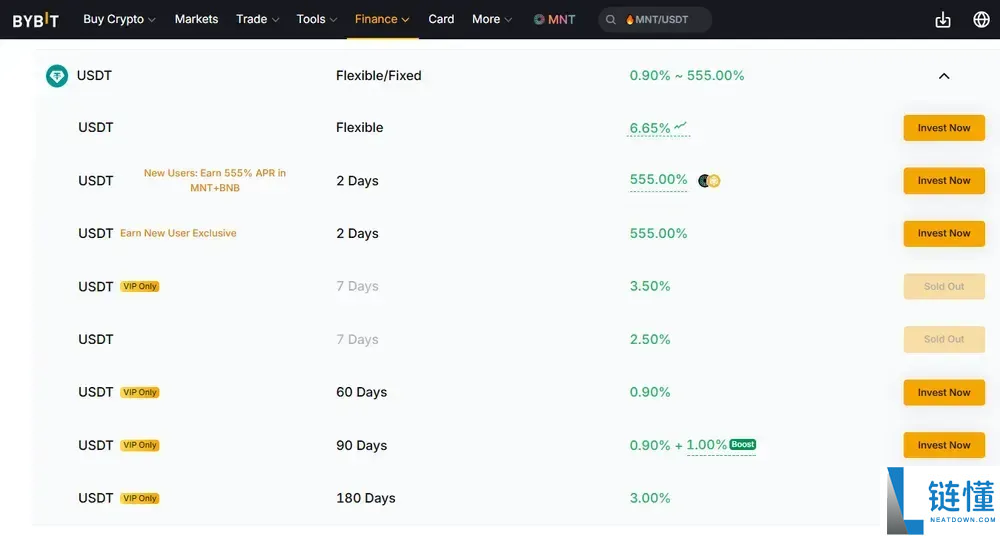Click the 1.00% boost APR value
1000x536 pixels.
707,445
